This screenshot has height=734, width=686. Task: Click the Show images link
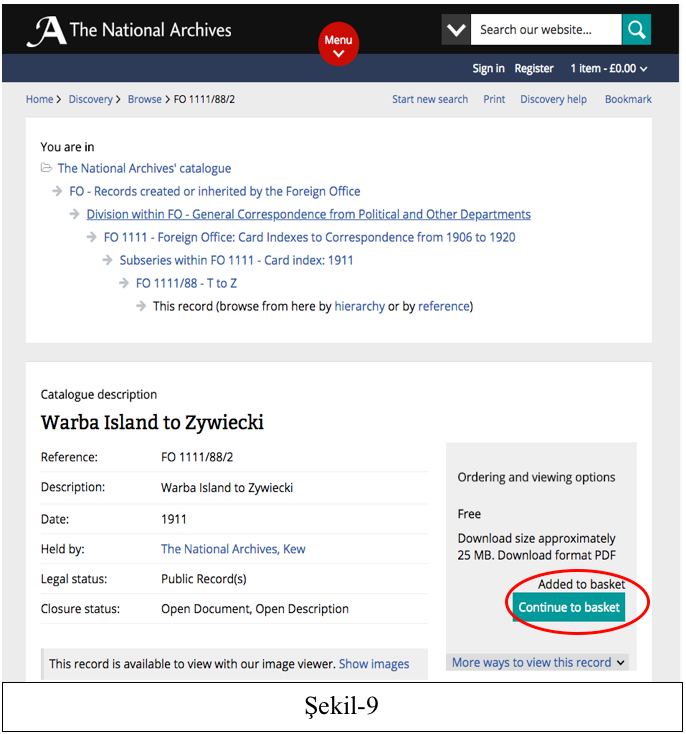point(374,664)
